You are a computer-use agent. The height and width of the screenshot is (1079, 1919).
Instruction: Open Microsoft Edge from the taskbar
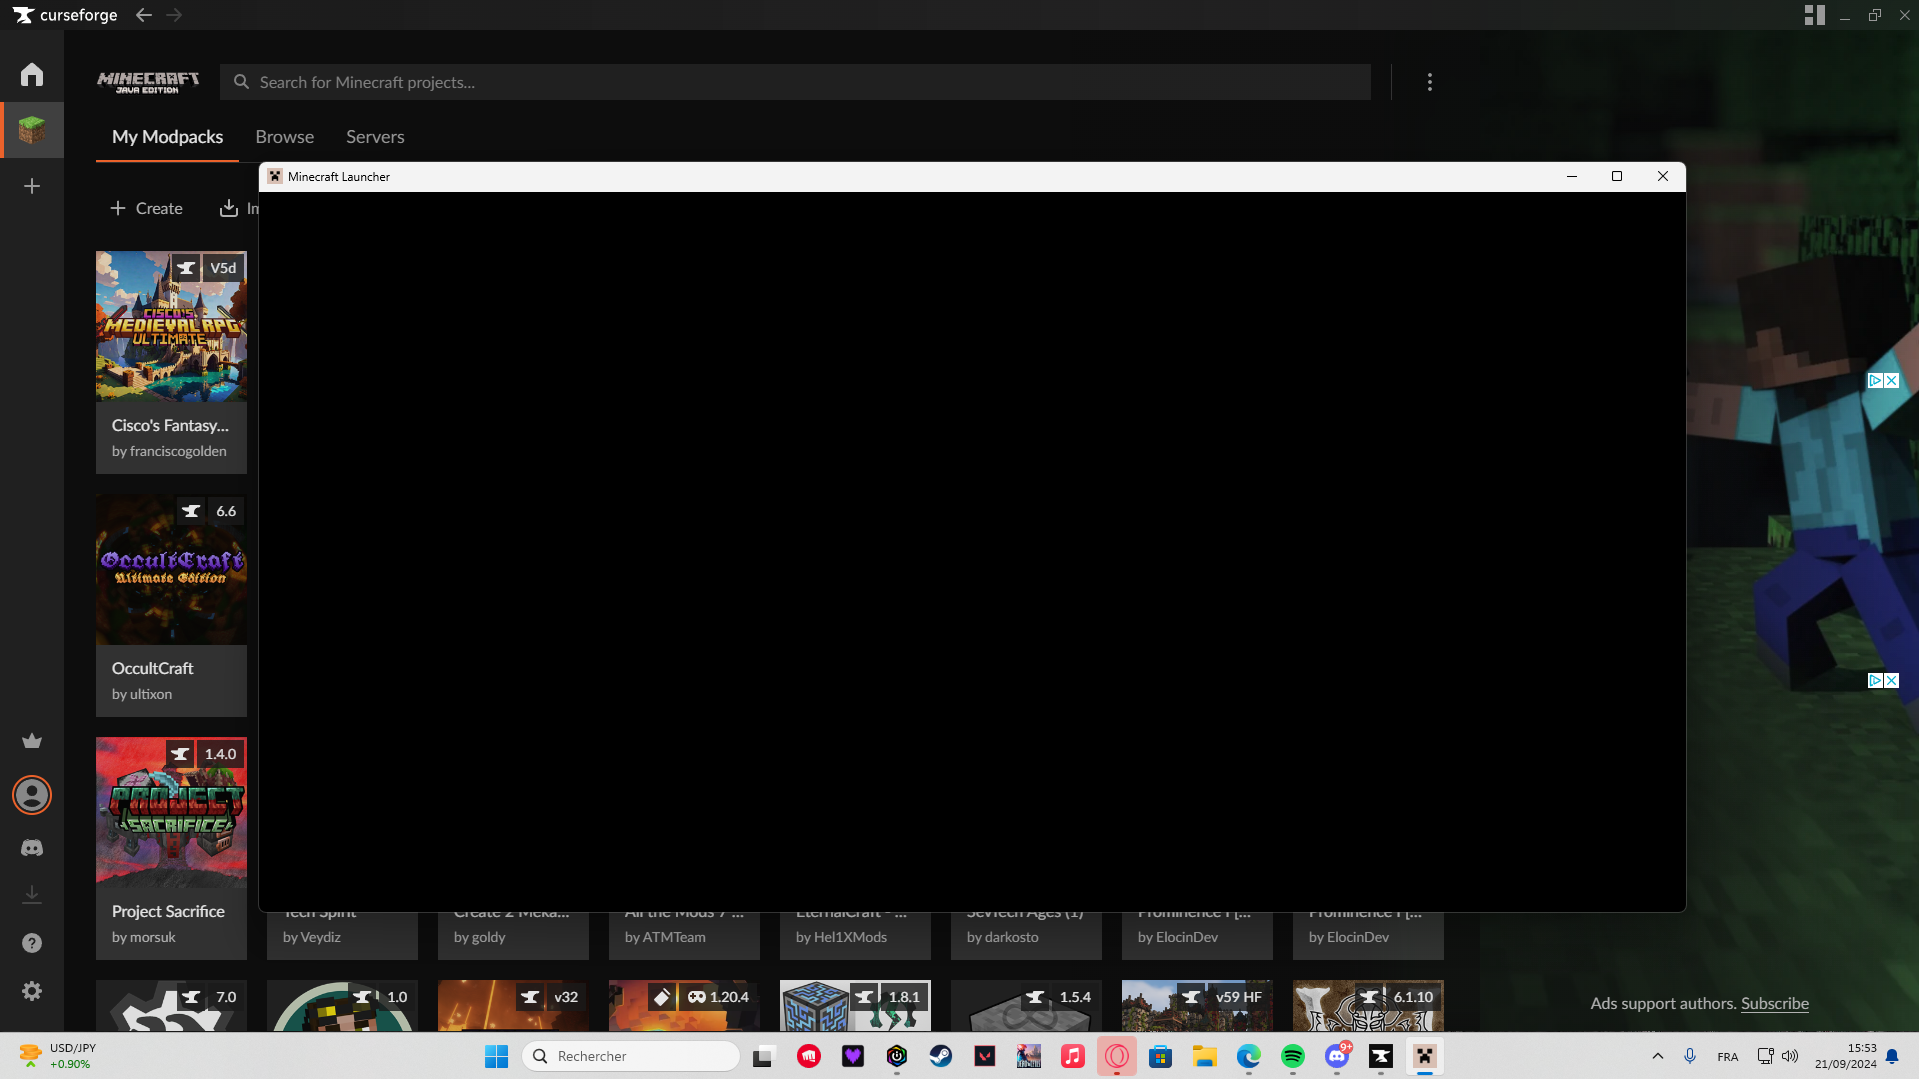click(1249, 1056)
